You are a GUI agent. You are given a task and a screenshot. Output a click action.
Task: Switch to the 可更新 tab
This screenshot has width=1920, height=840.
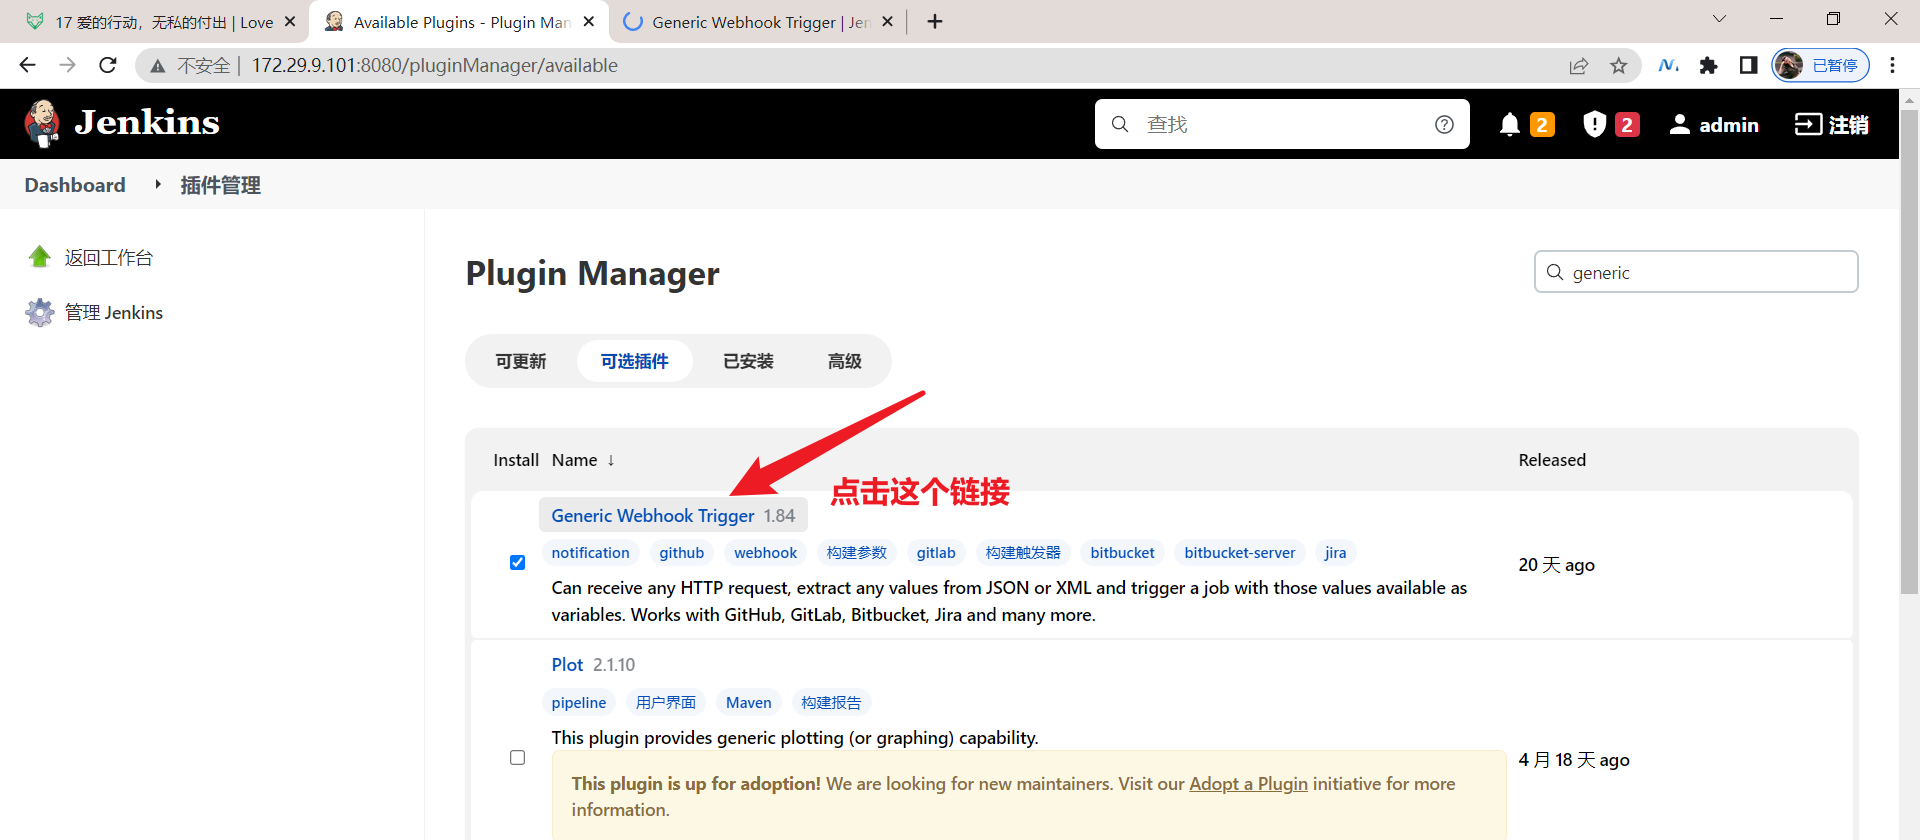(521, 361)
